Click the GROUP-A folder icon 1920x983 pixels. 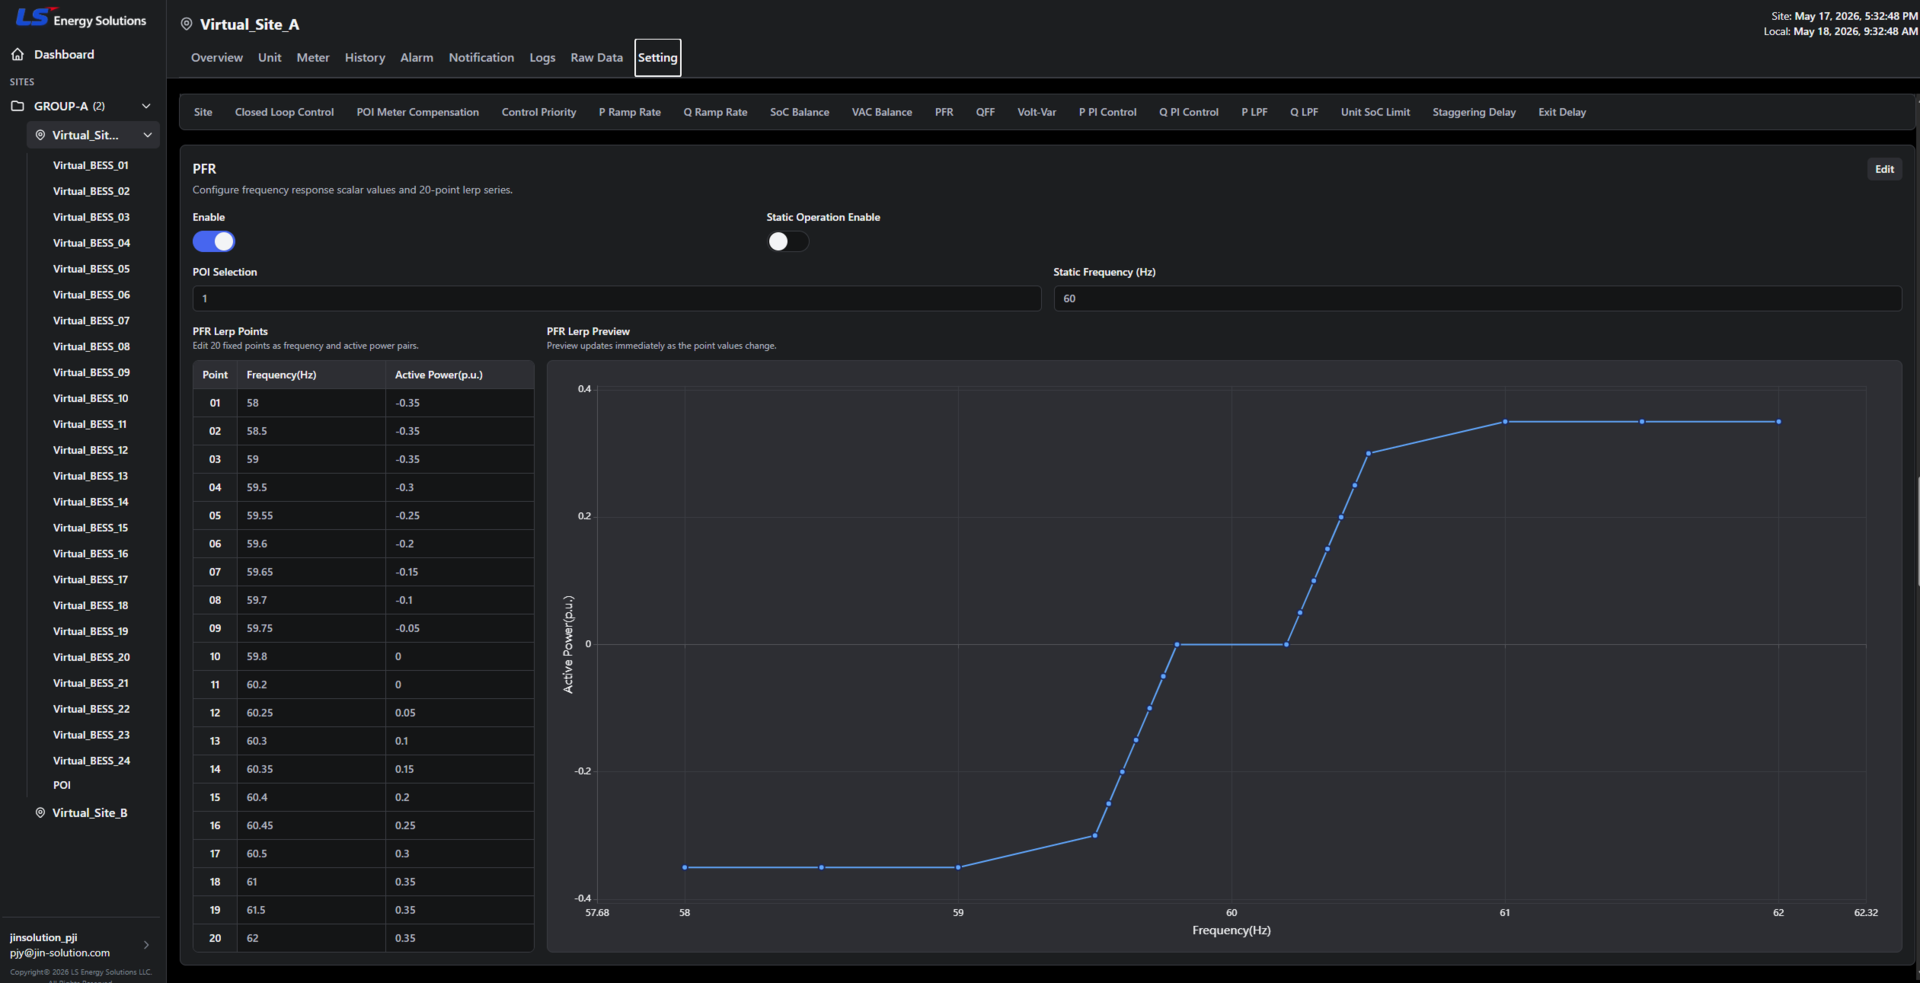(x=17, y=106)
